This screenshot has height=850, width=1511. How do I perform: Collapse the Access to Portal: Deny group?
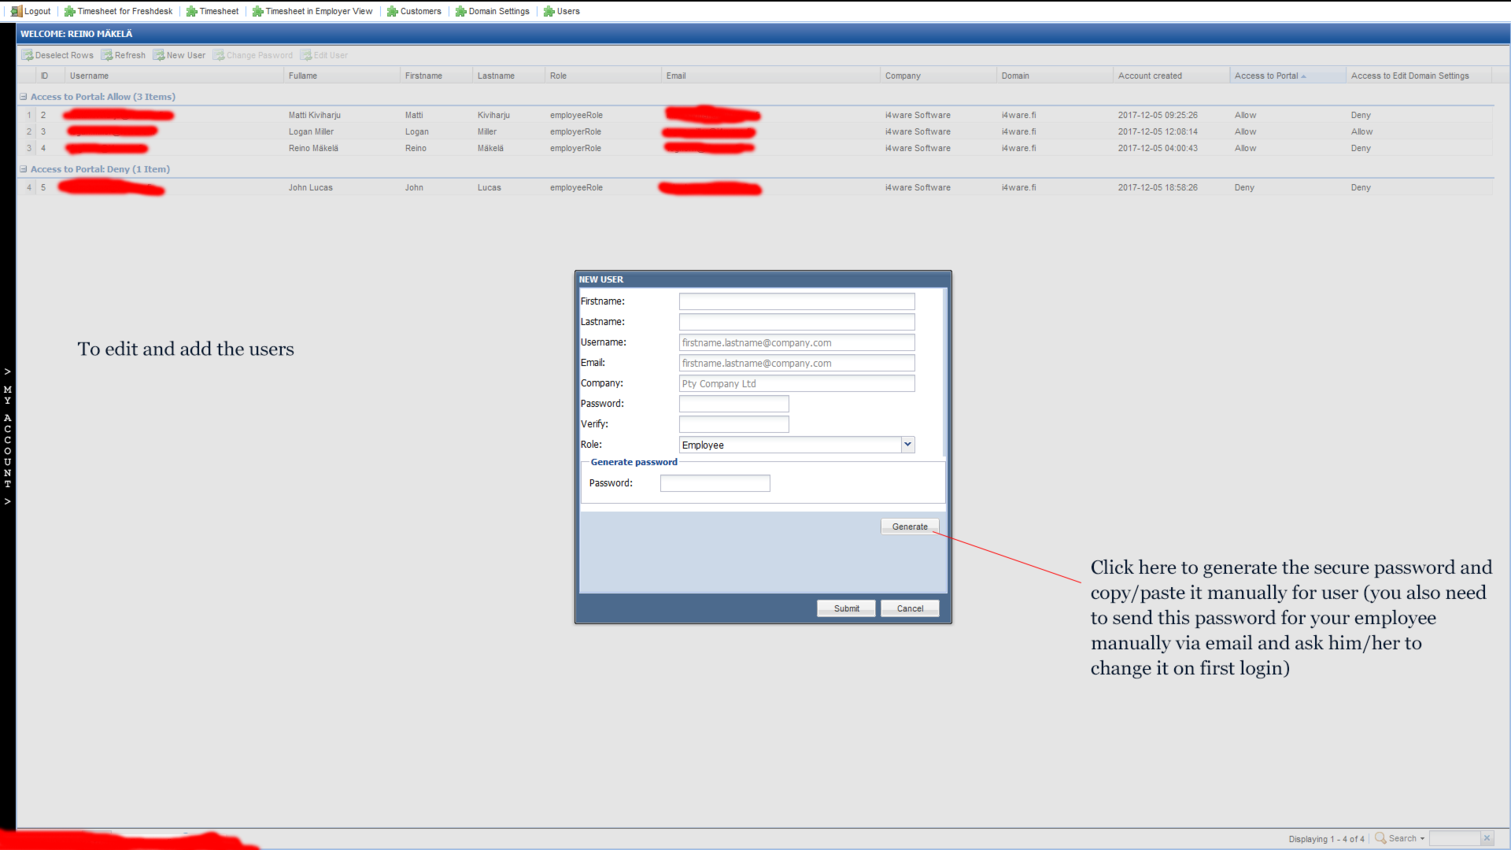pos(22,169)
